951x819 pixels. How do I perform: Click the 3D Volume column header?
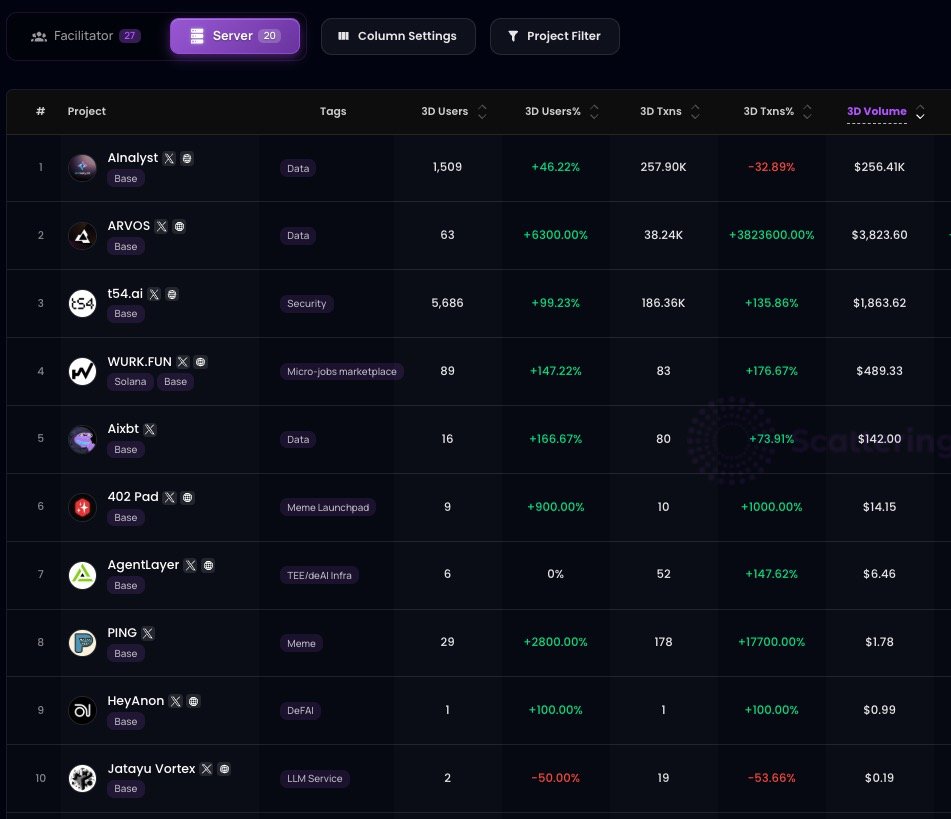(x=876, y=112)
